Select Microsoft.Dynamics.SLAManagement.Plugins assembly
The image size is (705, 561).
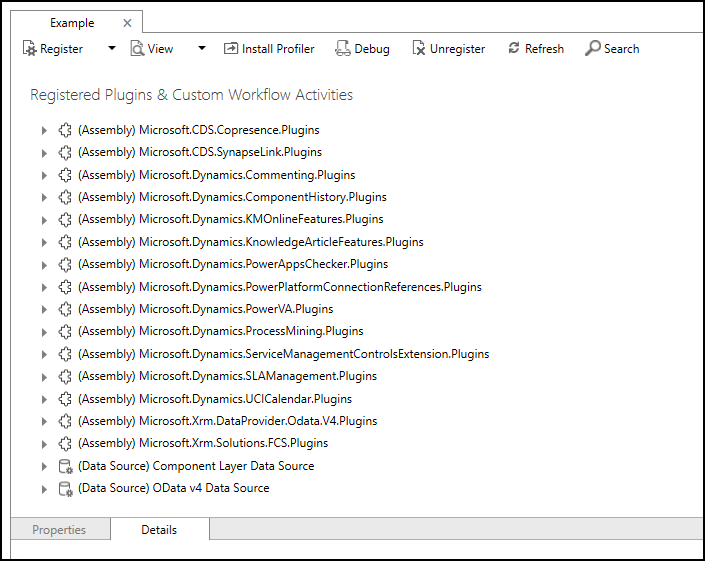[227, 376]
